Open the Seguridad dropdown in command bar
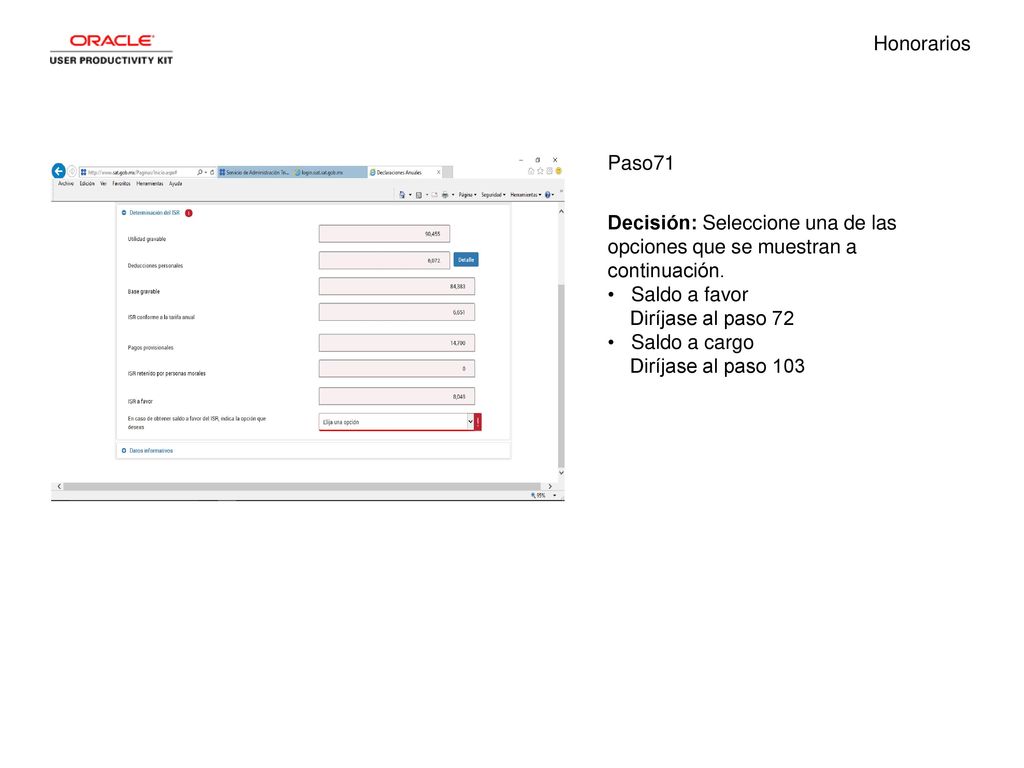Screen dimensions: 1024x768 tap(493, 195)
